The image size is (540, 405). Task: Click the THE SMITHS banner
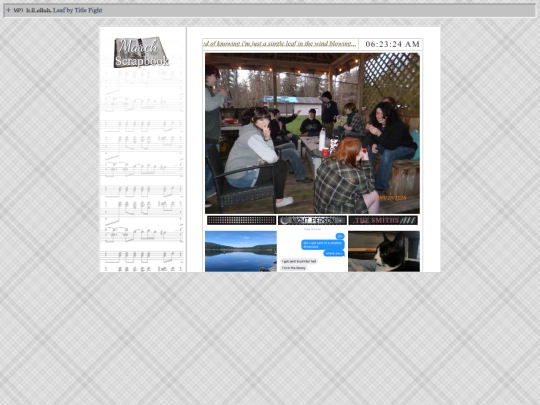[383, 220]
